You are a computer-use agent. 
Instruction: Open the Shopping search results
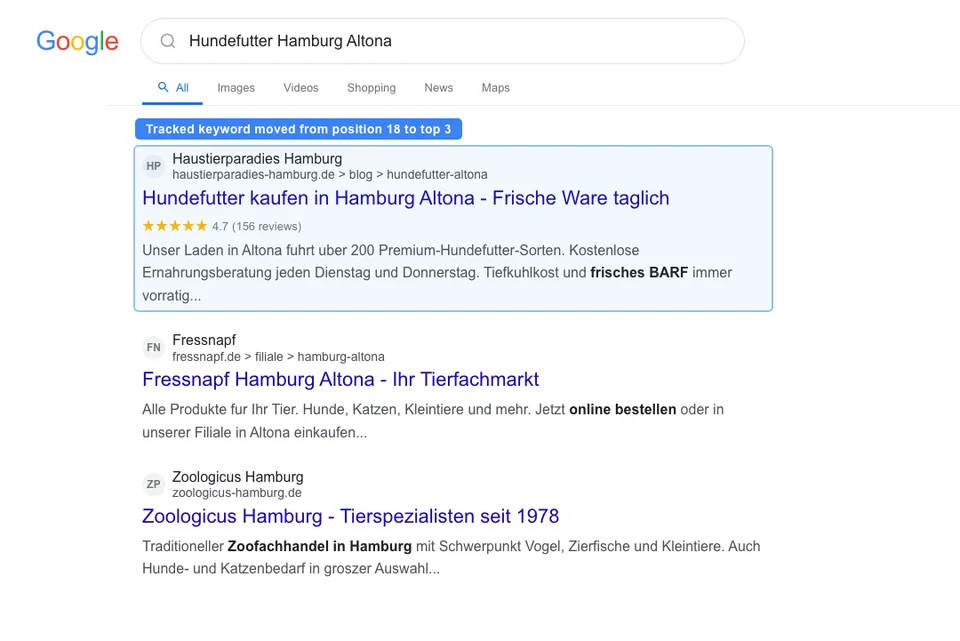[x=371, y=88]
